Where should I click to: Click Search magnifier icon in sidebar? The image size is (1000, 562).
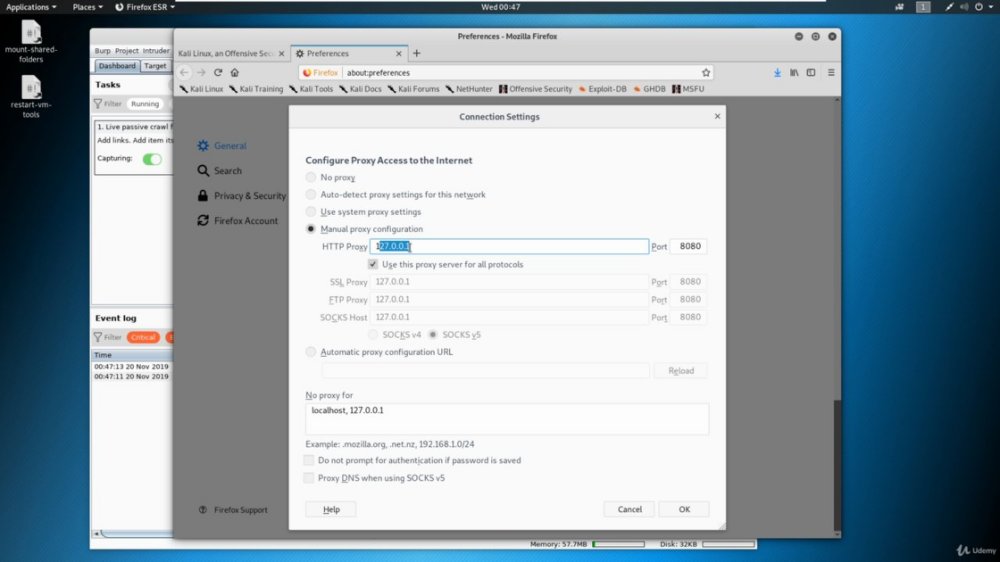(203, 170)
